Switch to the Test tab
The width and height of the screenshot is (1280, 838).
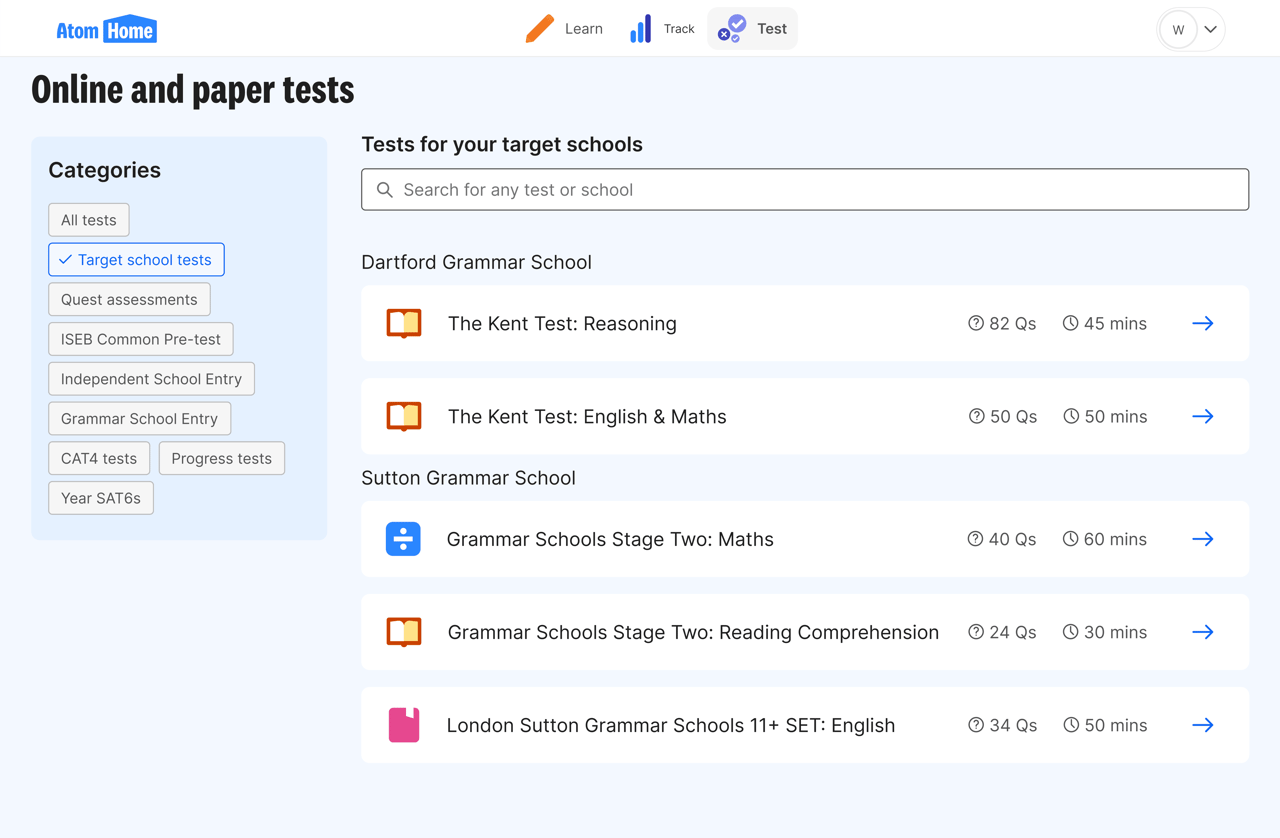click(753, 29)
